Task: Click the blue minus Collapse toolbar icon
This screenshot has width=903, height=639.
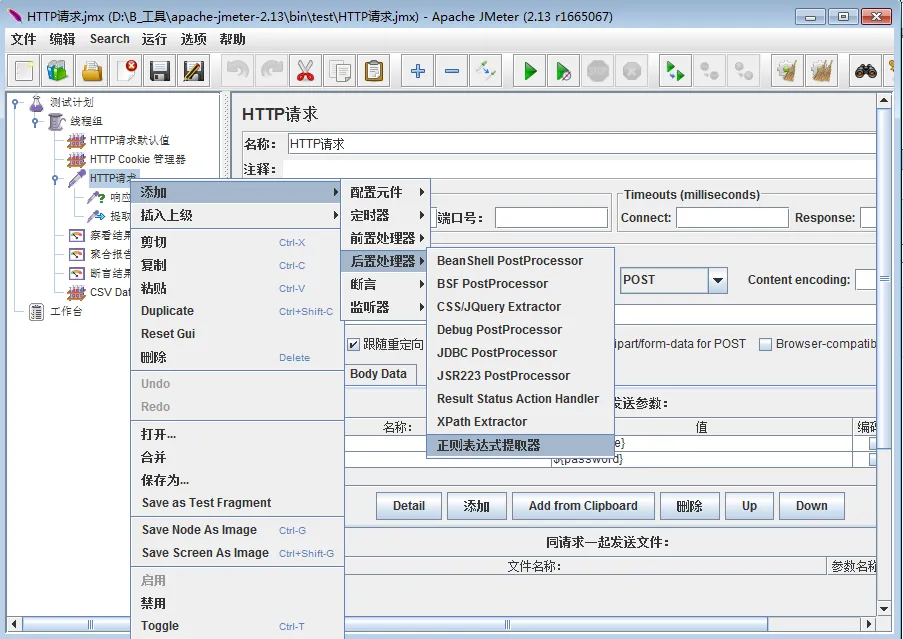Action: pos(452,71)
